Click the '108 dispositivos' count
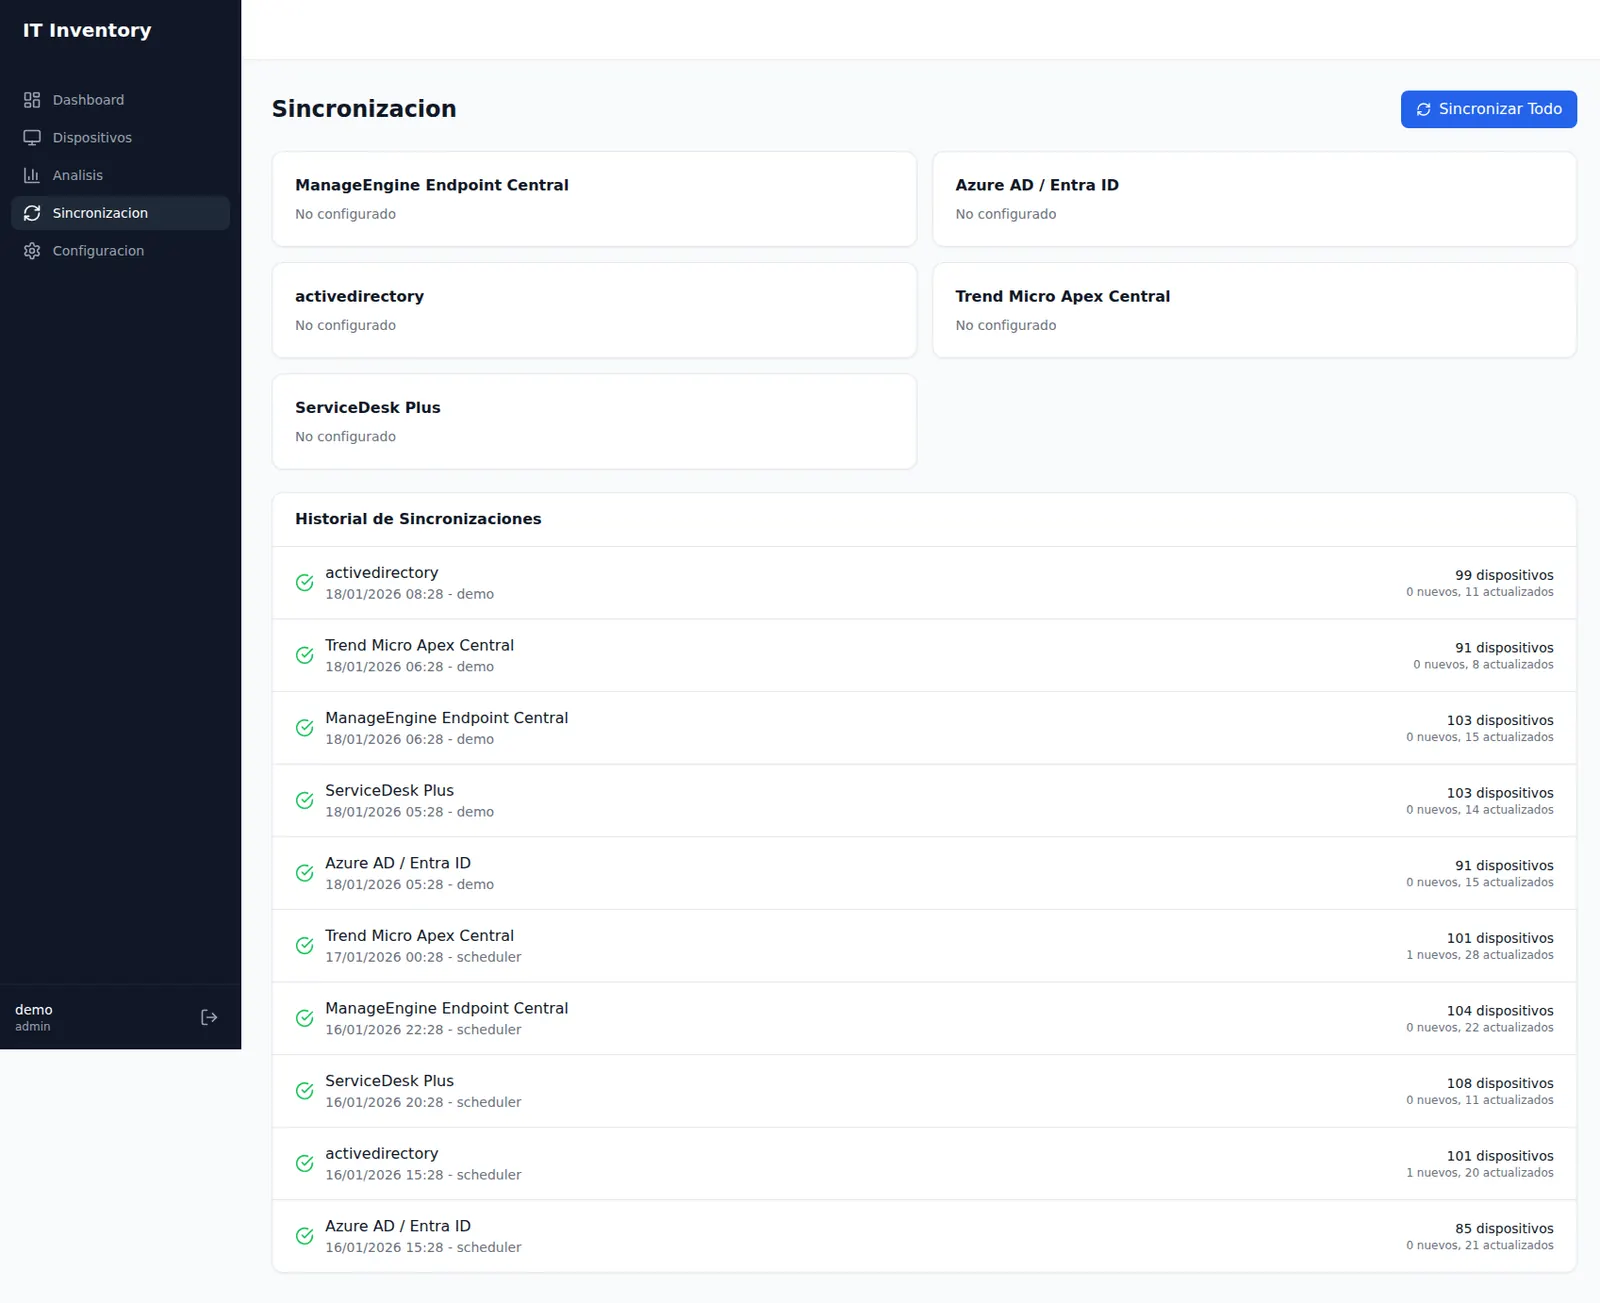This screenshot has height=1303, width=1600. (x=1500, y=1083)
